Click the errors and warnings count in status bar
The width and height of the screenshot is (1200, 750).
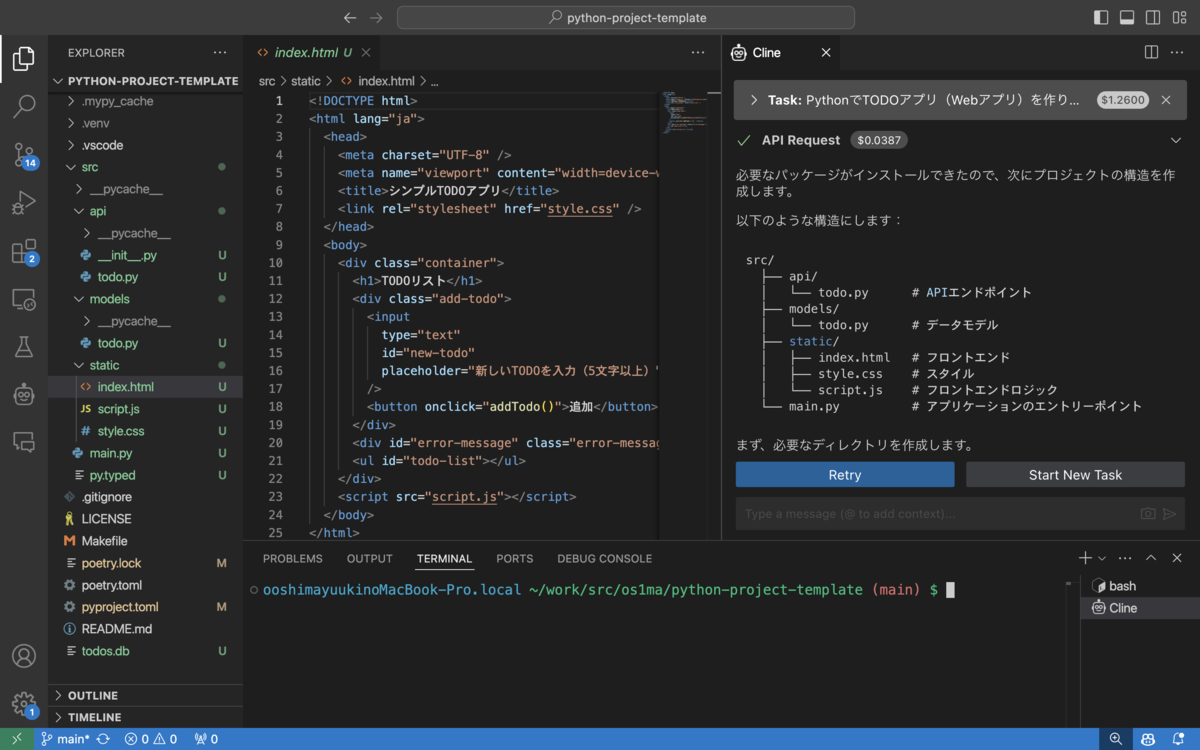tap(151, 739)
